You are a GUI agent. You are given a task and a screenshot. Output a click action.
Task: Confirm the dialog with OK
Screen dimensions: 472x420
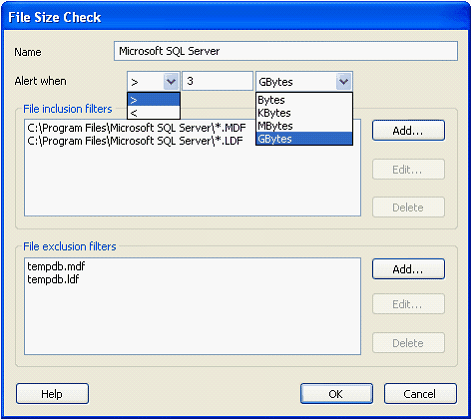tap(336, 394)
